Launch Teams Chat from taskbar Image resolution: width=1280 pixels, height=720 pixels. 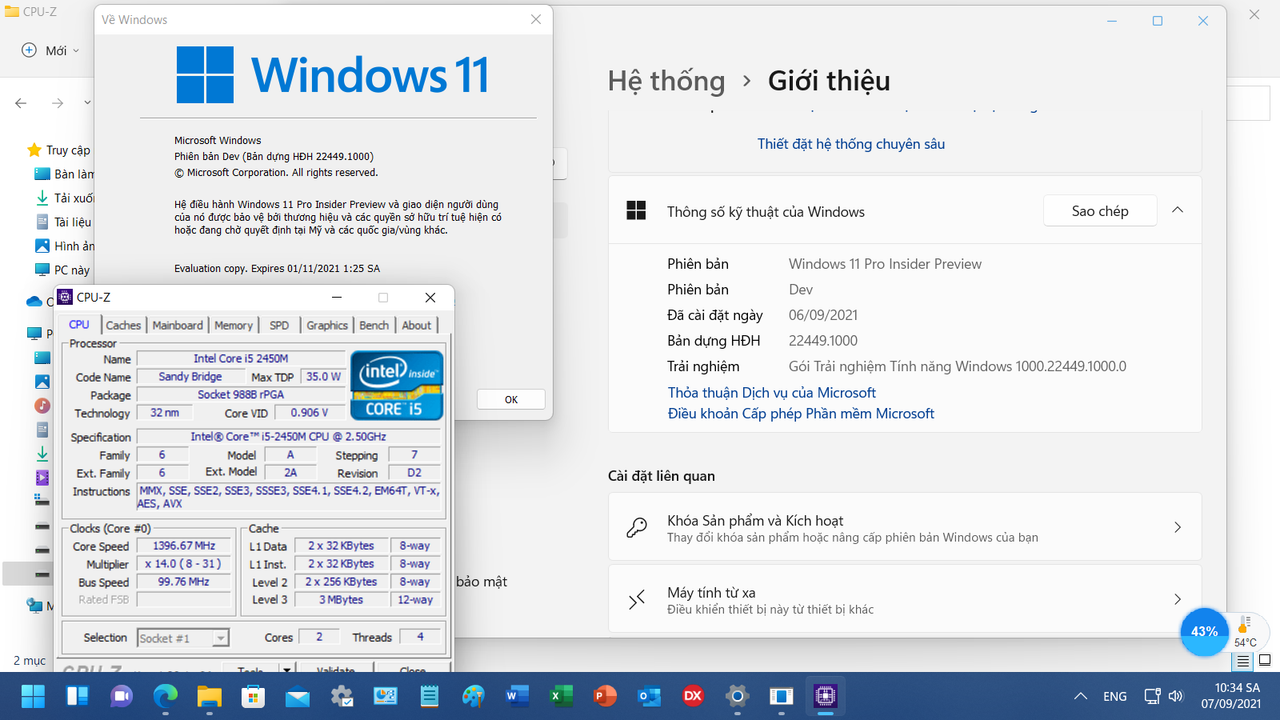pos(121,696)
